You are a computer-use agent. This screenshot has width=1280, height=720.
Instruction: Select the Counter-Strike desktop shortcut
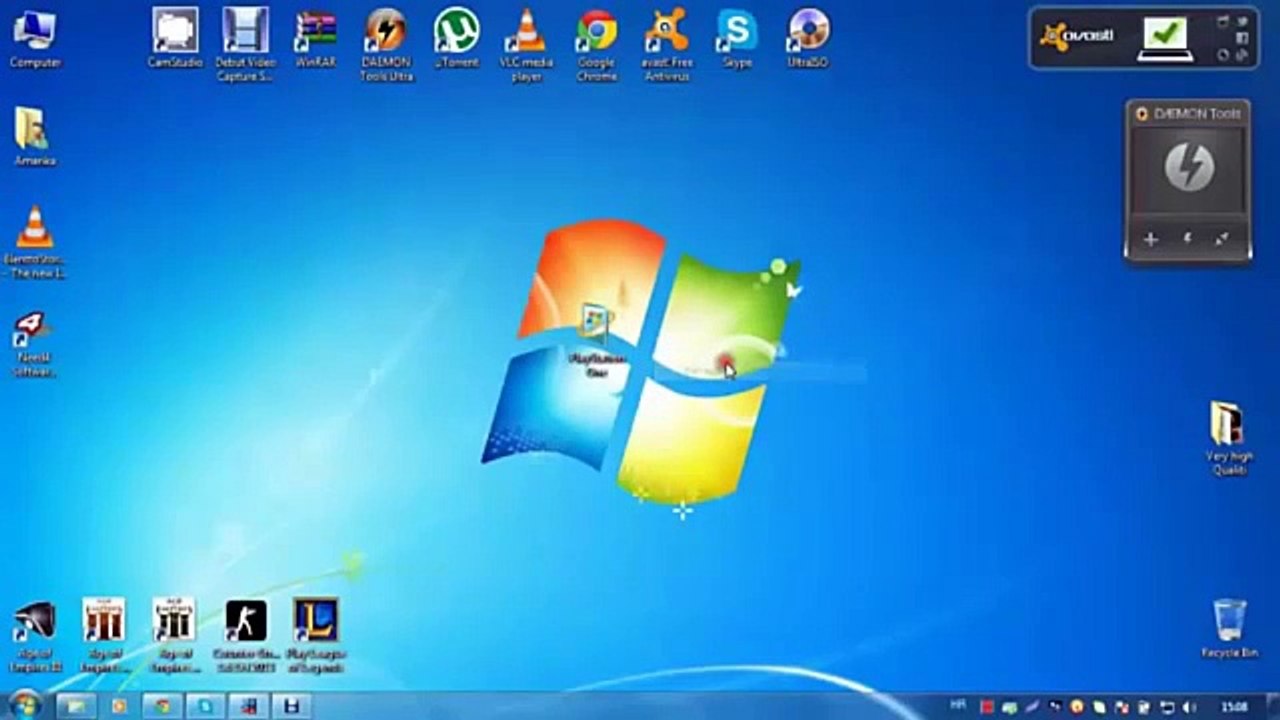[x=245, y=634]
